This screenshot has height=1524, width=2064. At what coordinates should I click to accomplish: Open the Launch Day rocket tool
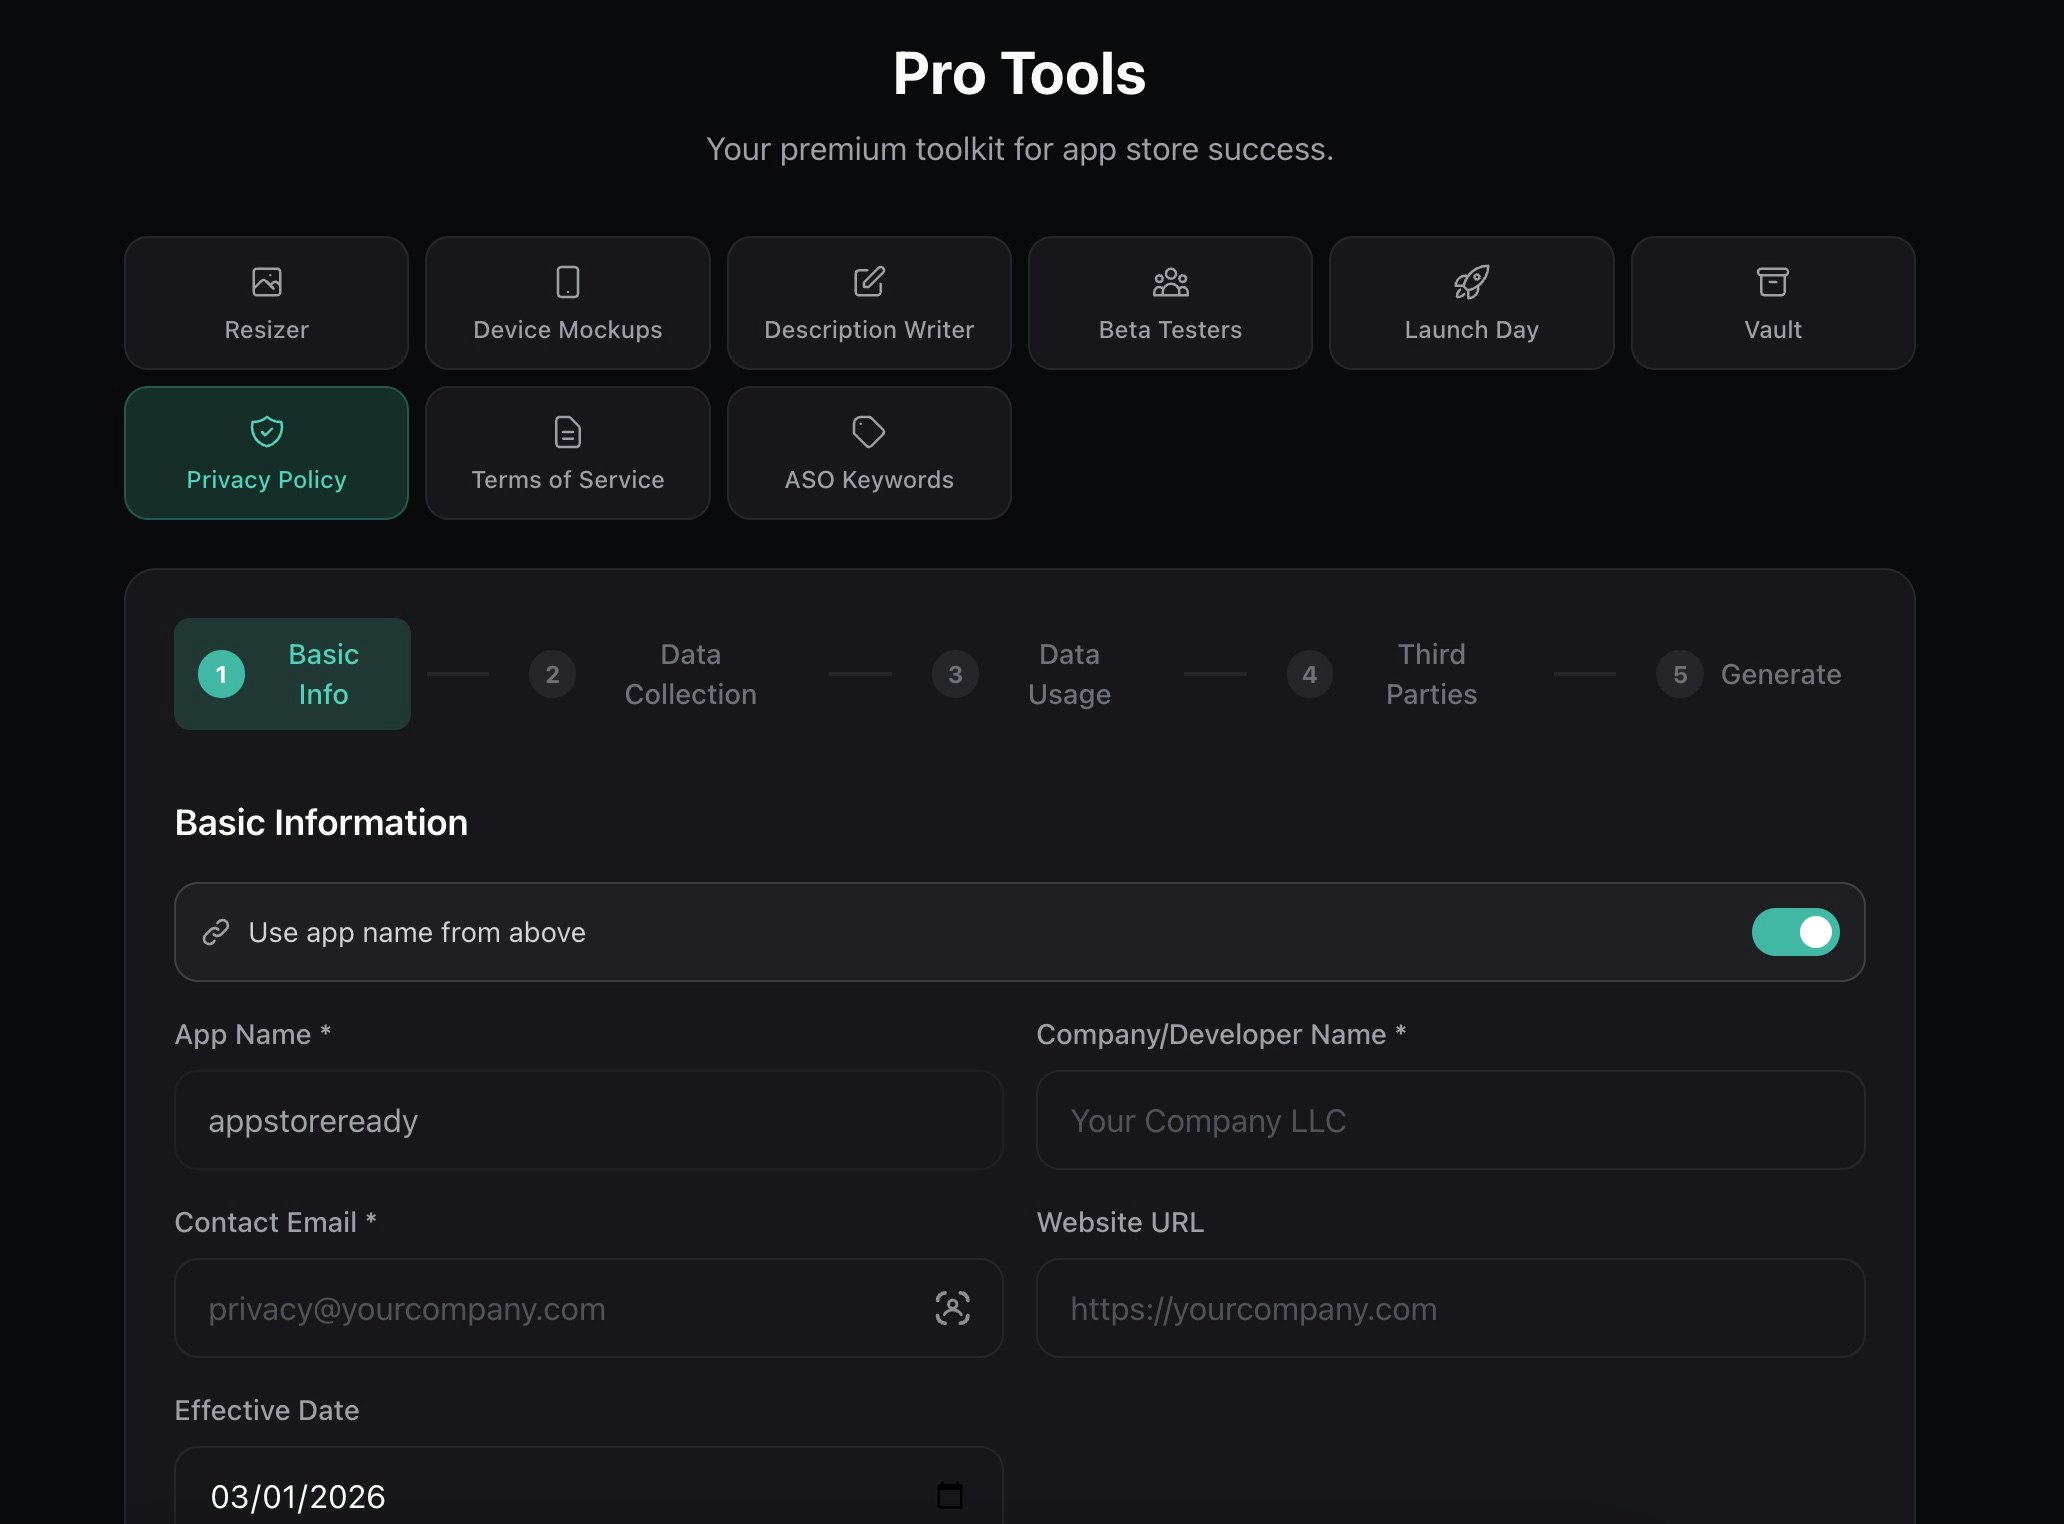pos(1471,302)
